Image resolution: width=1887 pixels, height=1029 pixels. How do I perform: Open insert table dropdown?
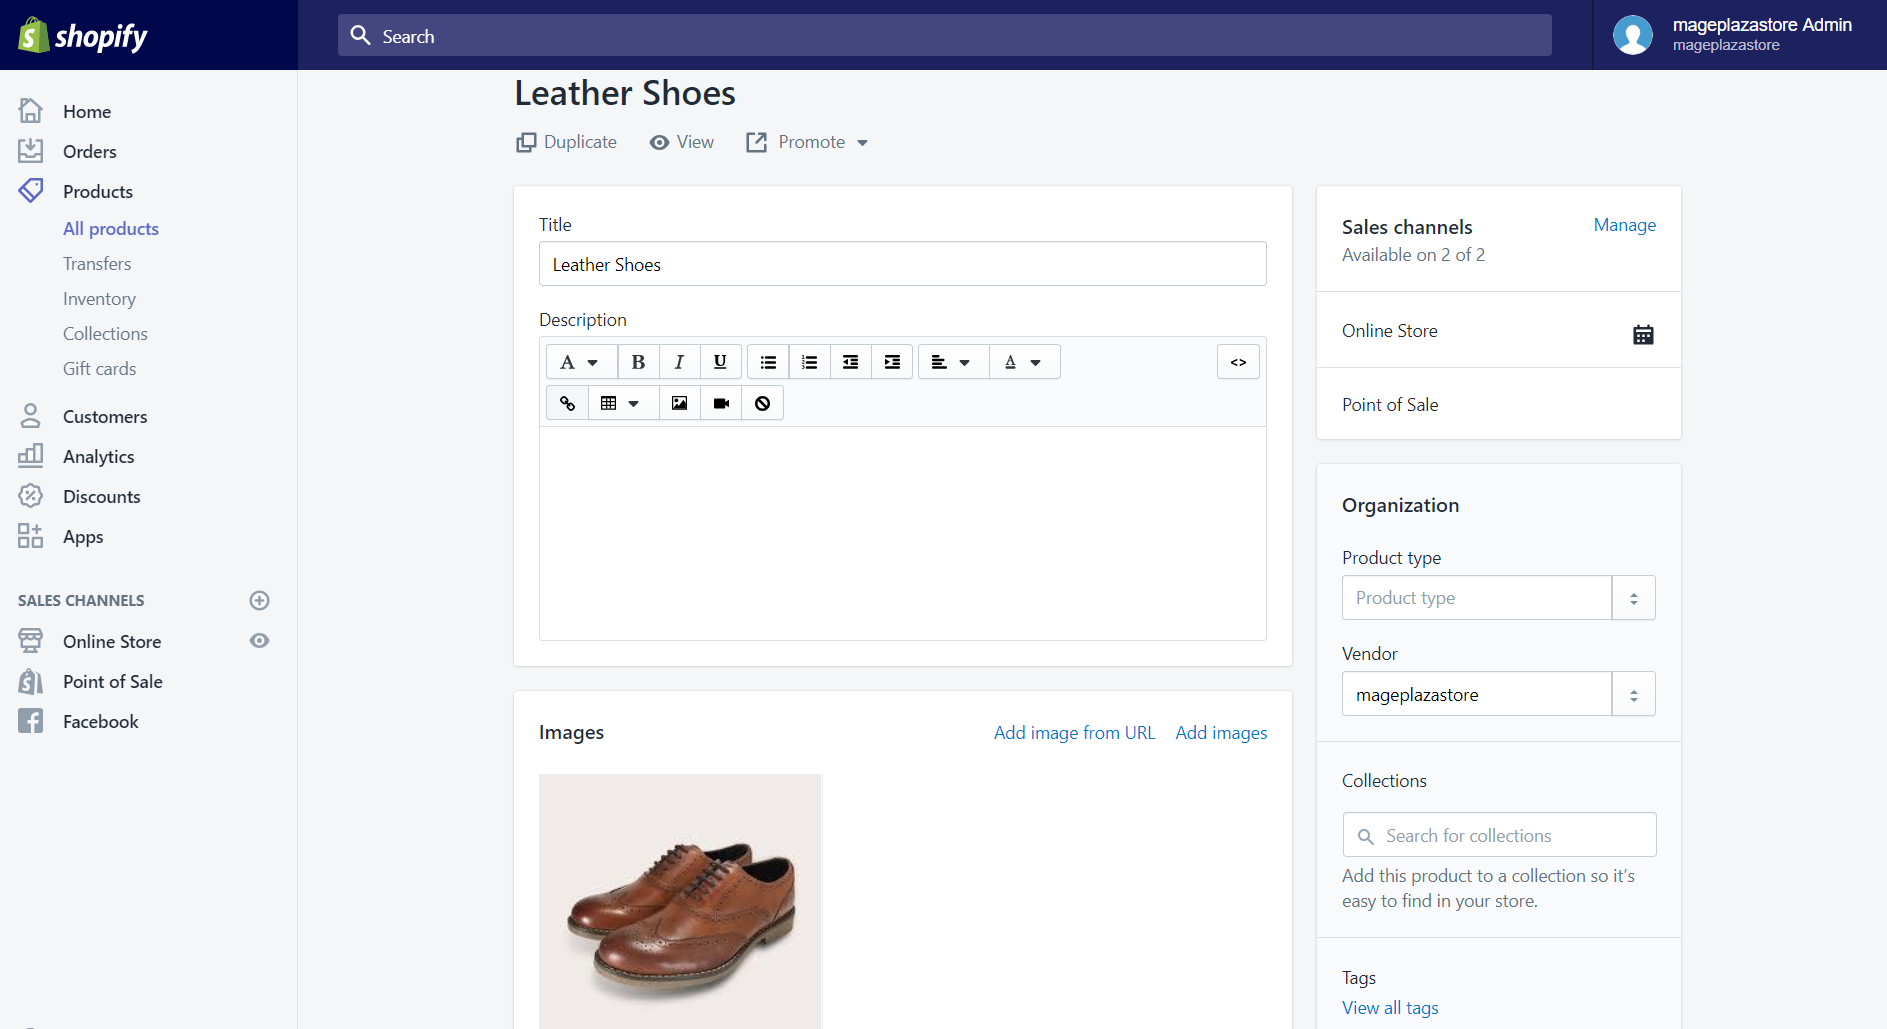[x=623, y=403]
